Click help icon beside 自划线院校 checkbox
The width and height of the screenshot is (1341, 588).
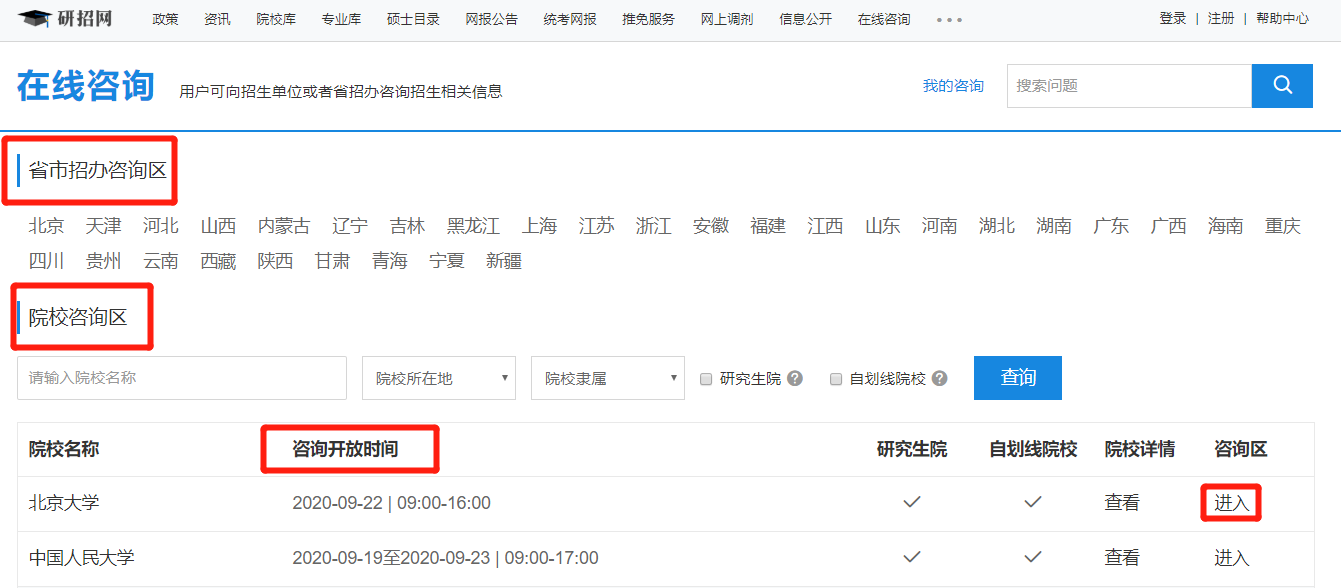click(938, 379)
